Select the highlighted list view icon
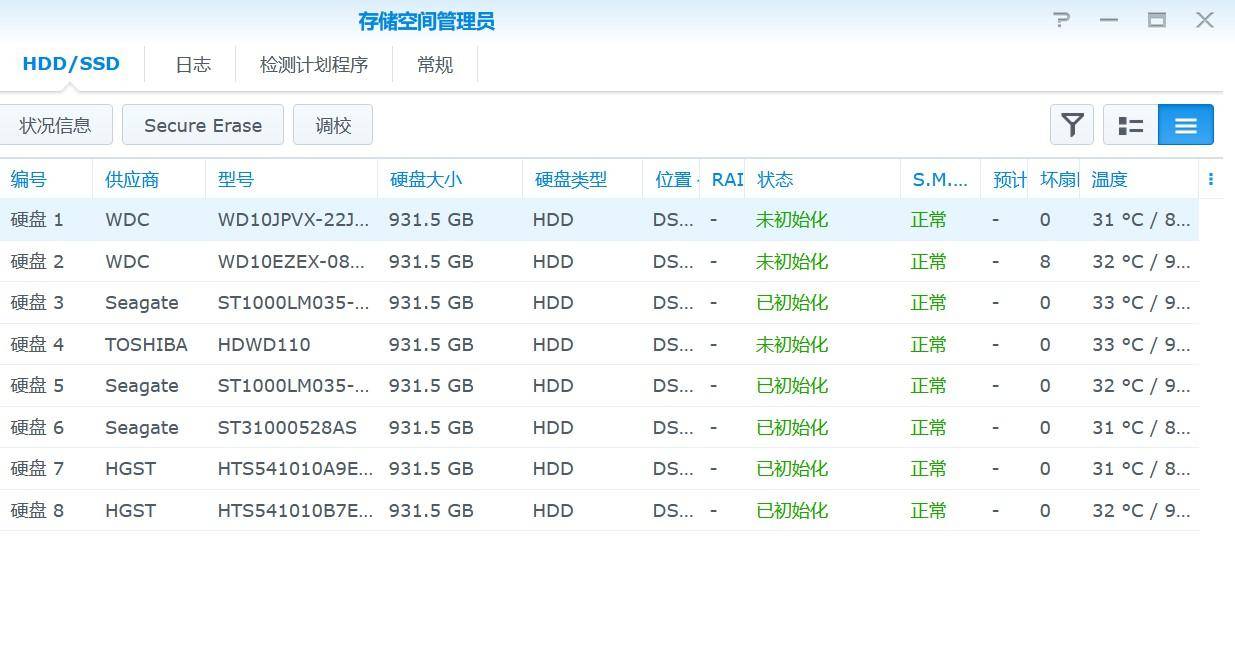Screen dimensions: 1235x652 [1185, 125]
